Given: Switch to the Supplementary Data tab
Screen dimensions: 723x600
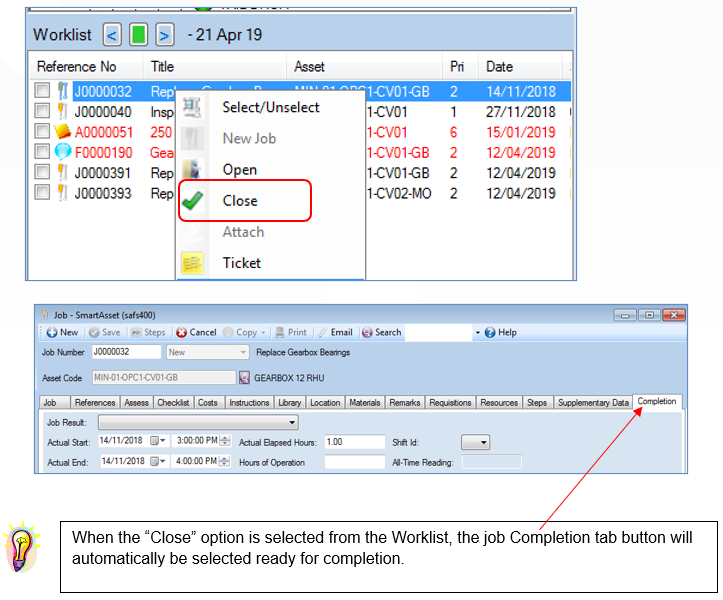Looking at the screenshot, I should click(x=593, y=403).
